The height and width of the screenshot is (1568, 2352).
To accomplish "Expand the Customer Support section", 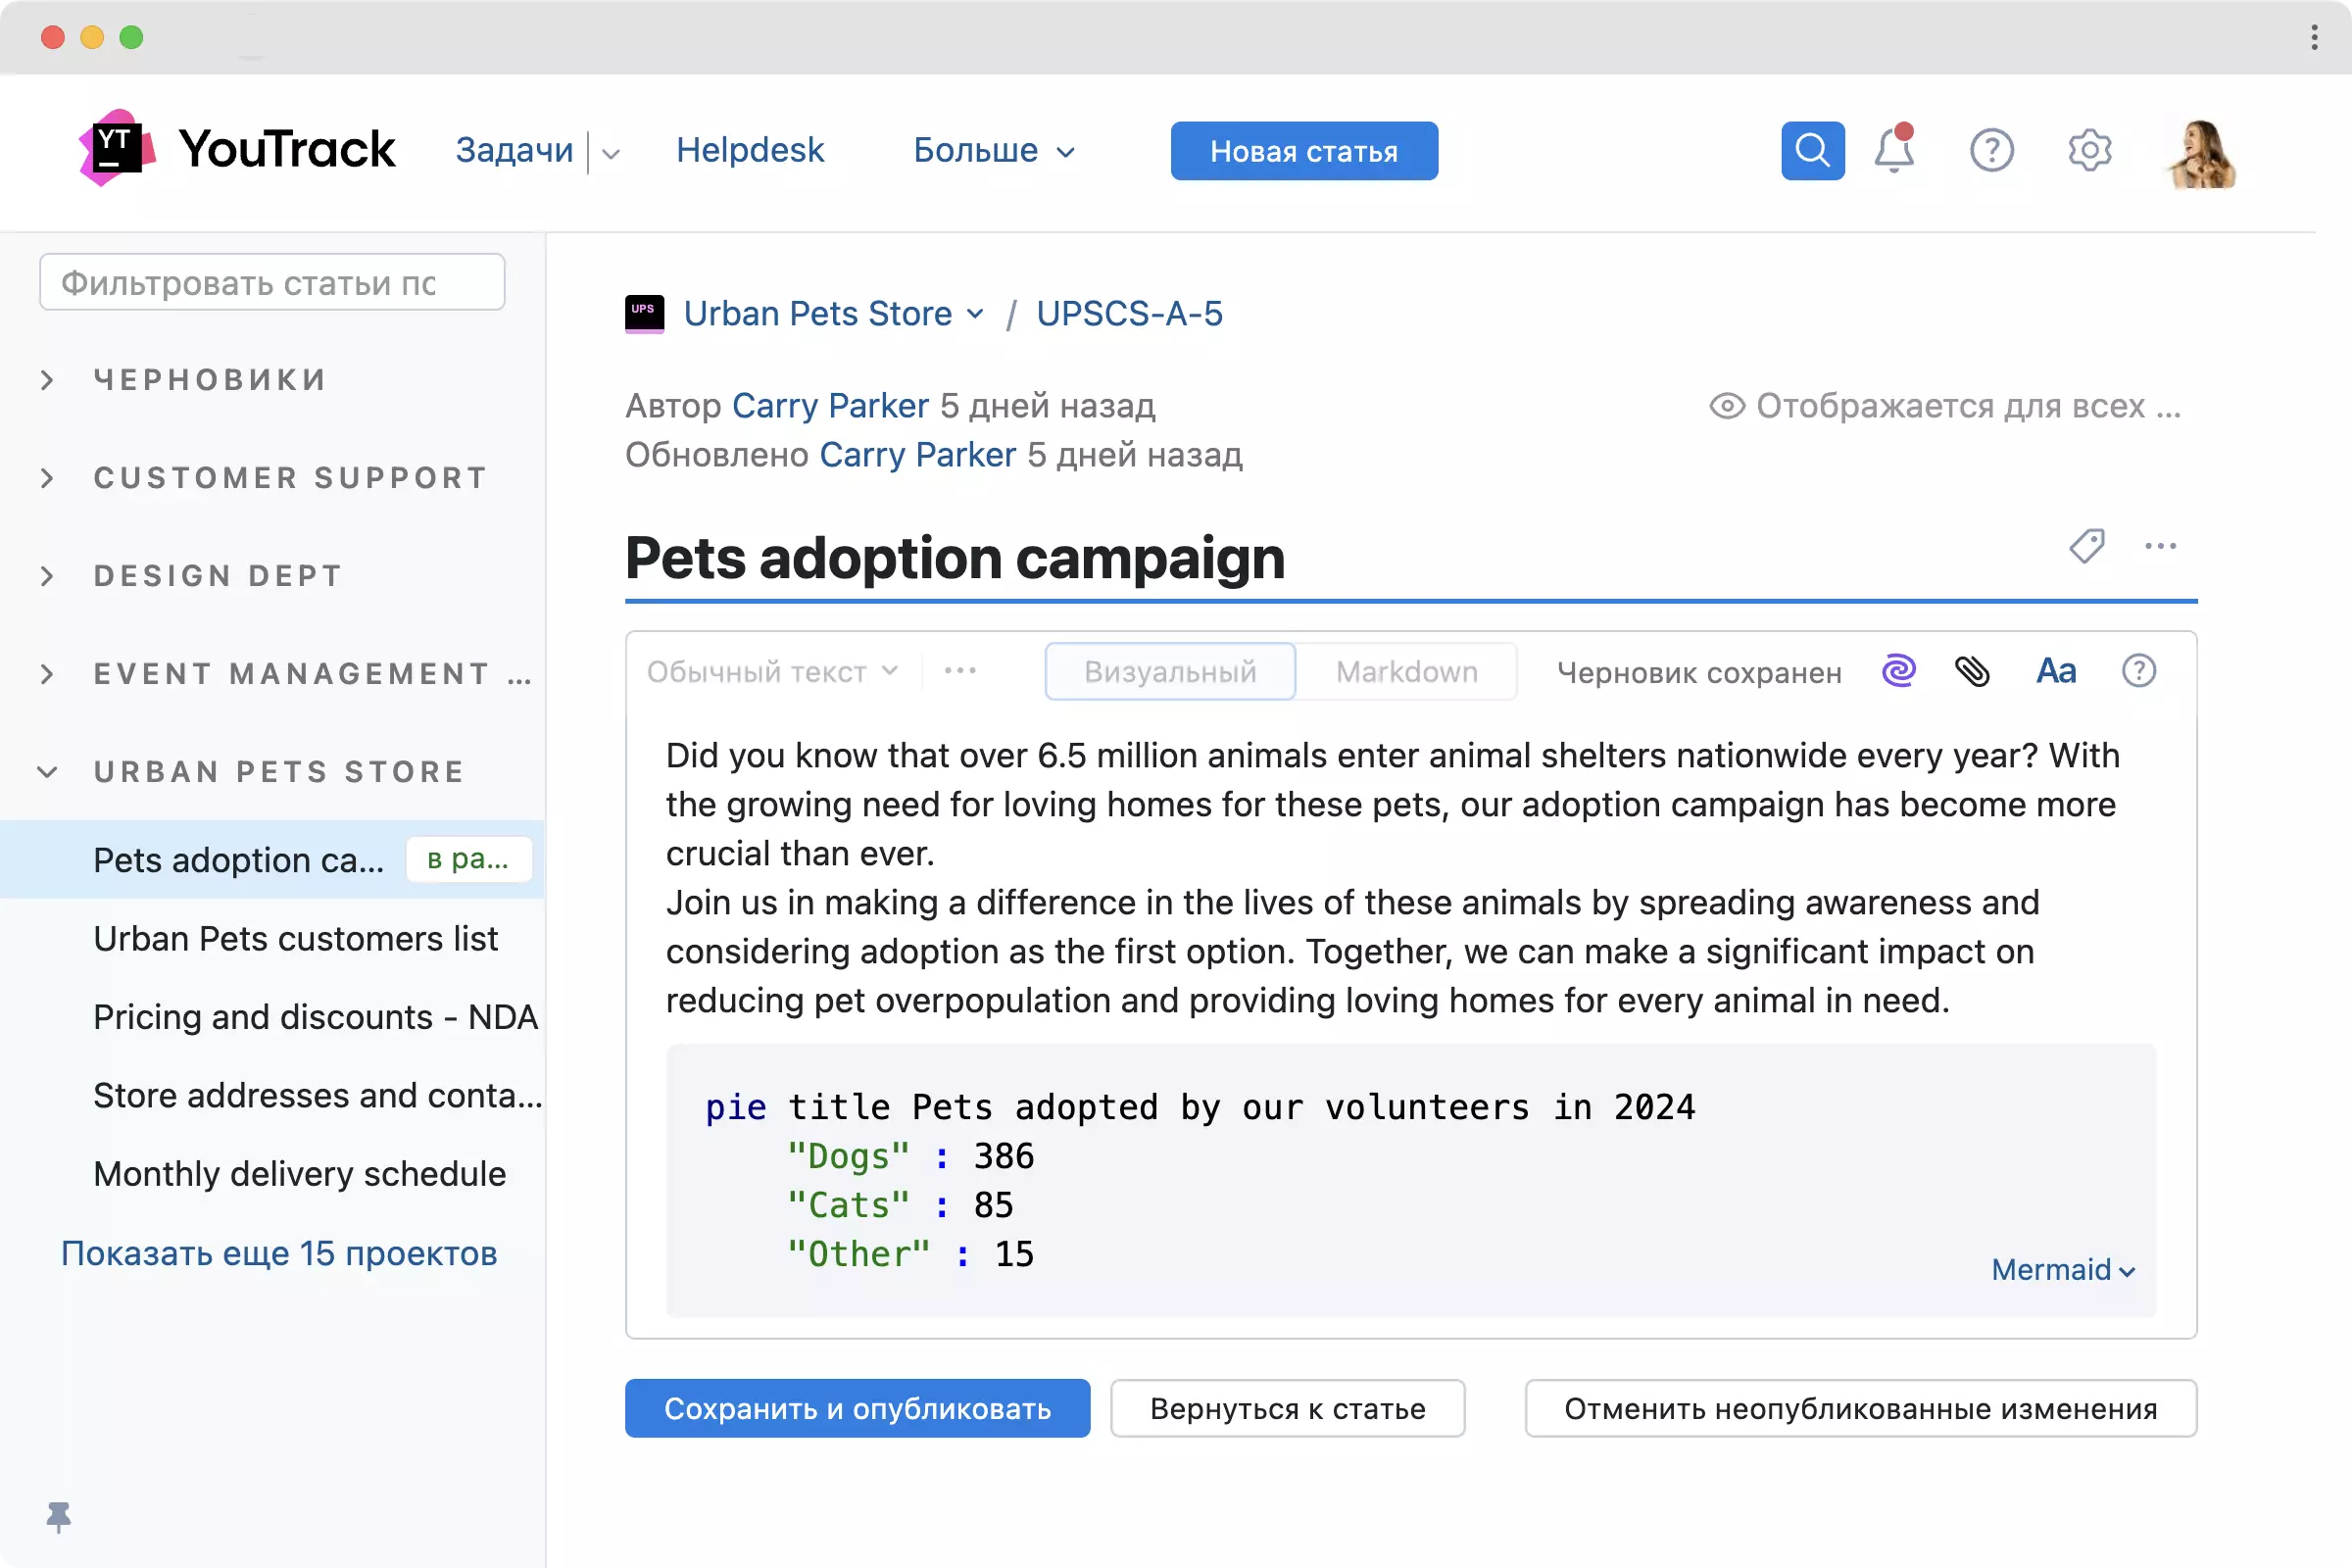I will pos(47,478).
